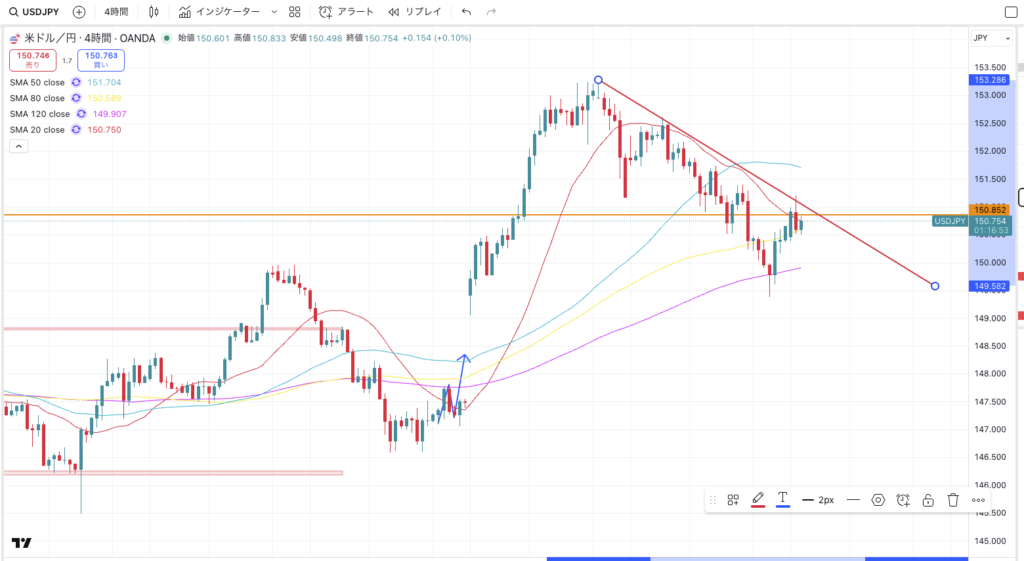Open the indicator templates grid icon

tap(294, 12)
